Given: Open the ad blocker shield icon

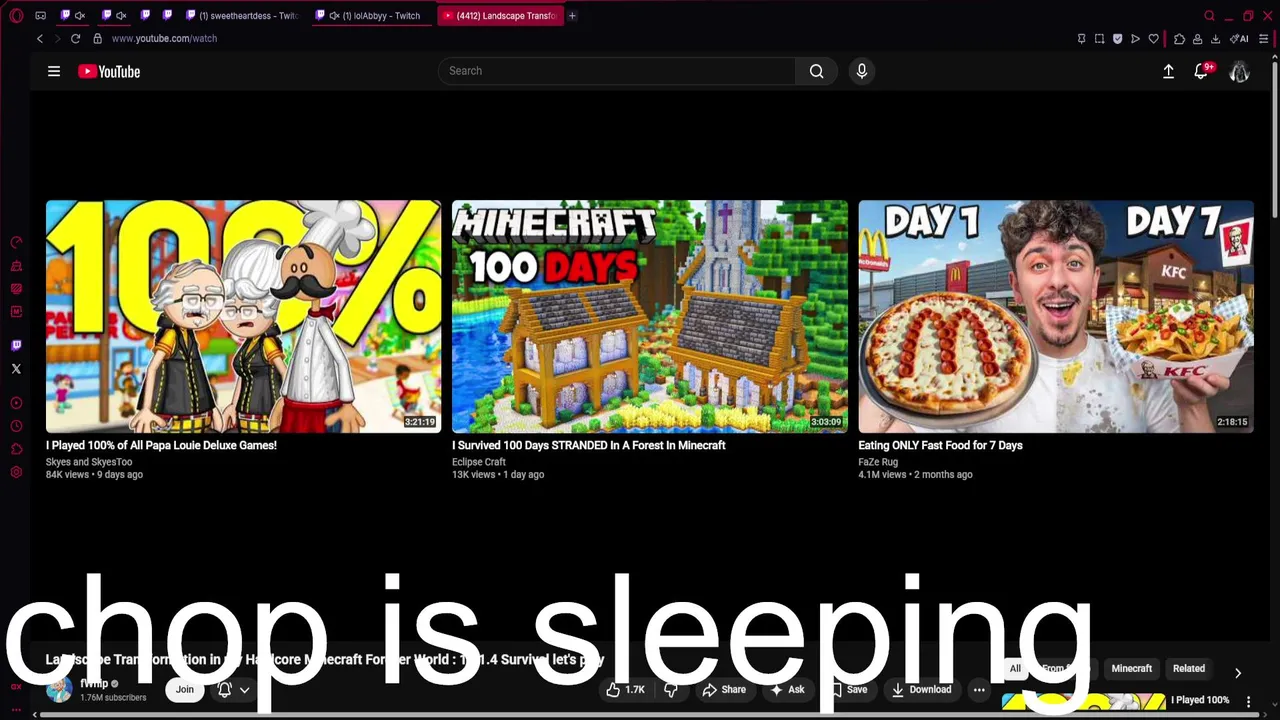Looking at the screenshot, I should [x=1117, y=39].
